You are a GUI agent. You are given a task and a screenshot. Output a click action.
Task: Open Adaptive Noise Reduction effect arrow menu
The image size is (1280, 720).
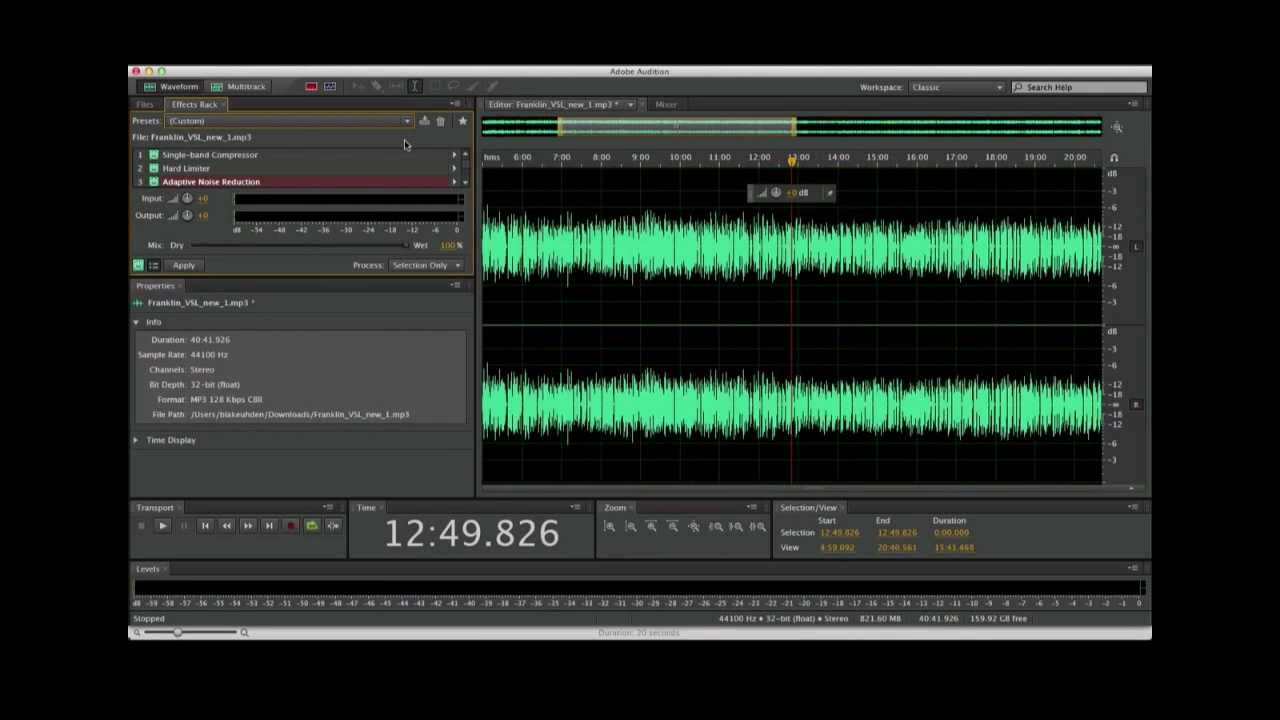pyautogui.click(x=454, y=182)
